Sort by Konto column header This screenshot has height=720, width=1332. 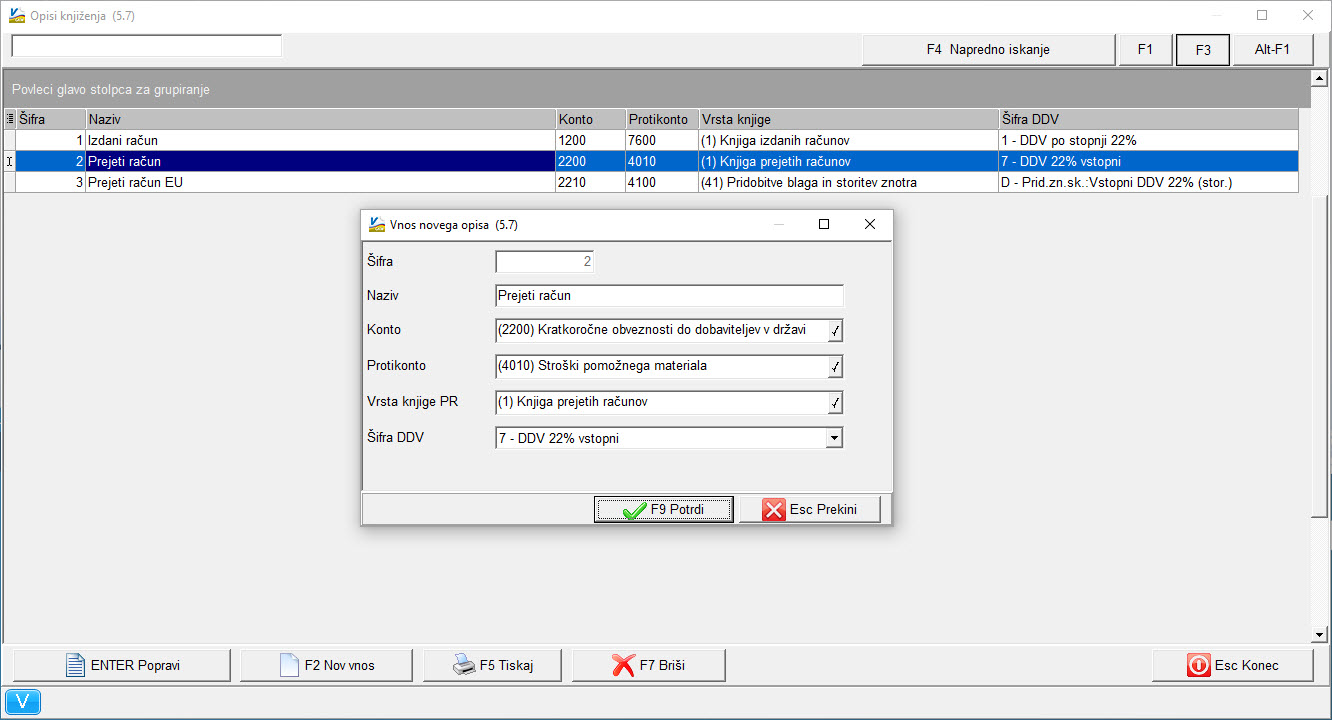pos(591,119)
